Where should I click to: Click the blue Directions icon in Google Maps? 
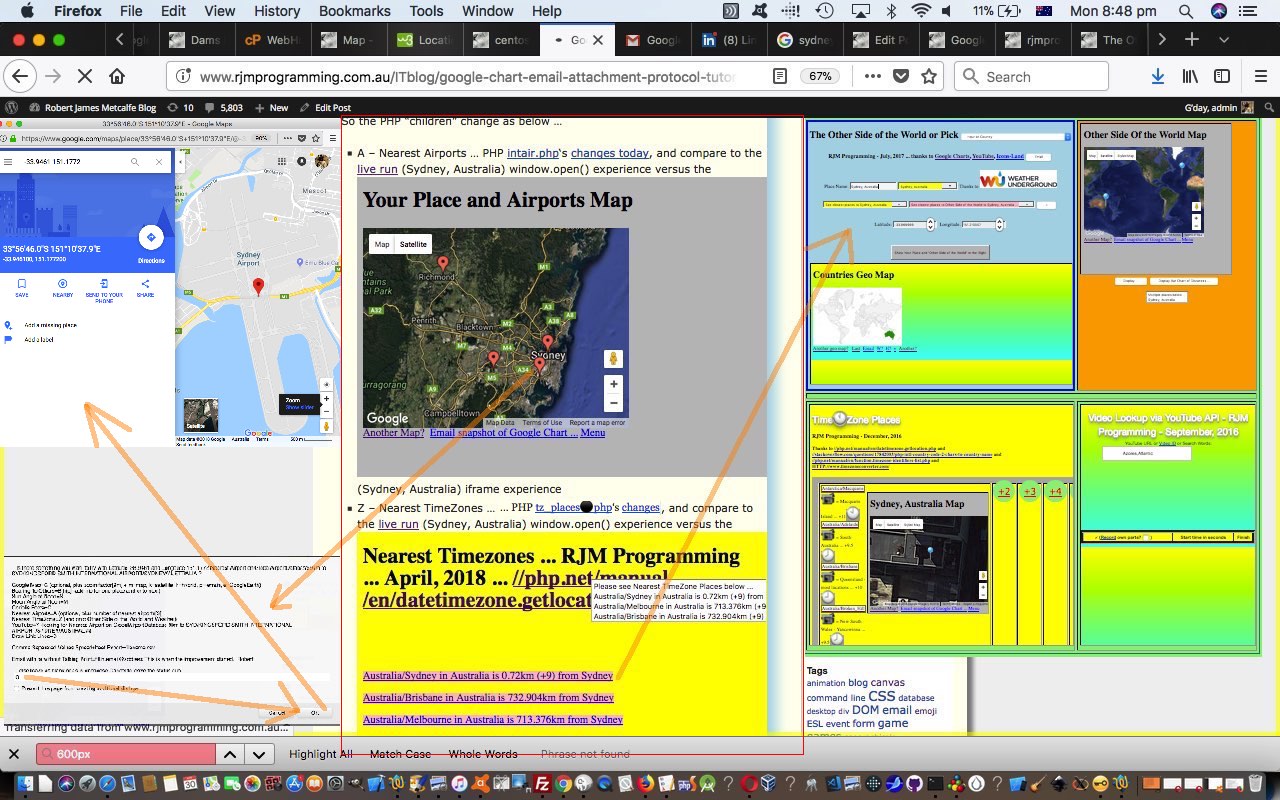click(151, 237)
